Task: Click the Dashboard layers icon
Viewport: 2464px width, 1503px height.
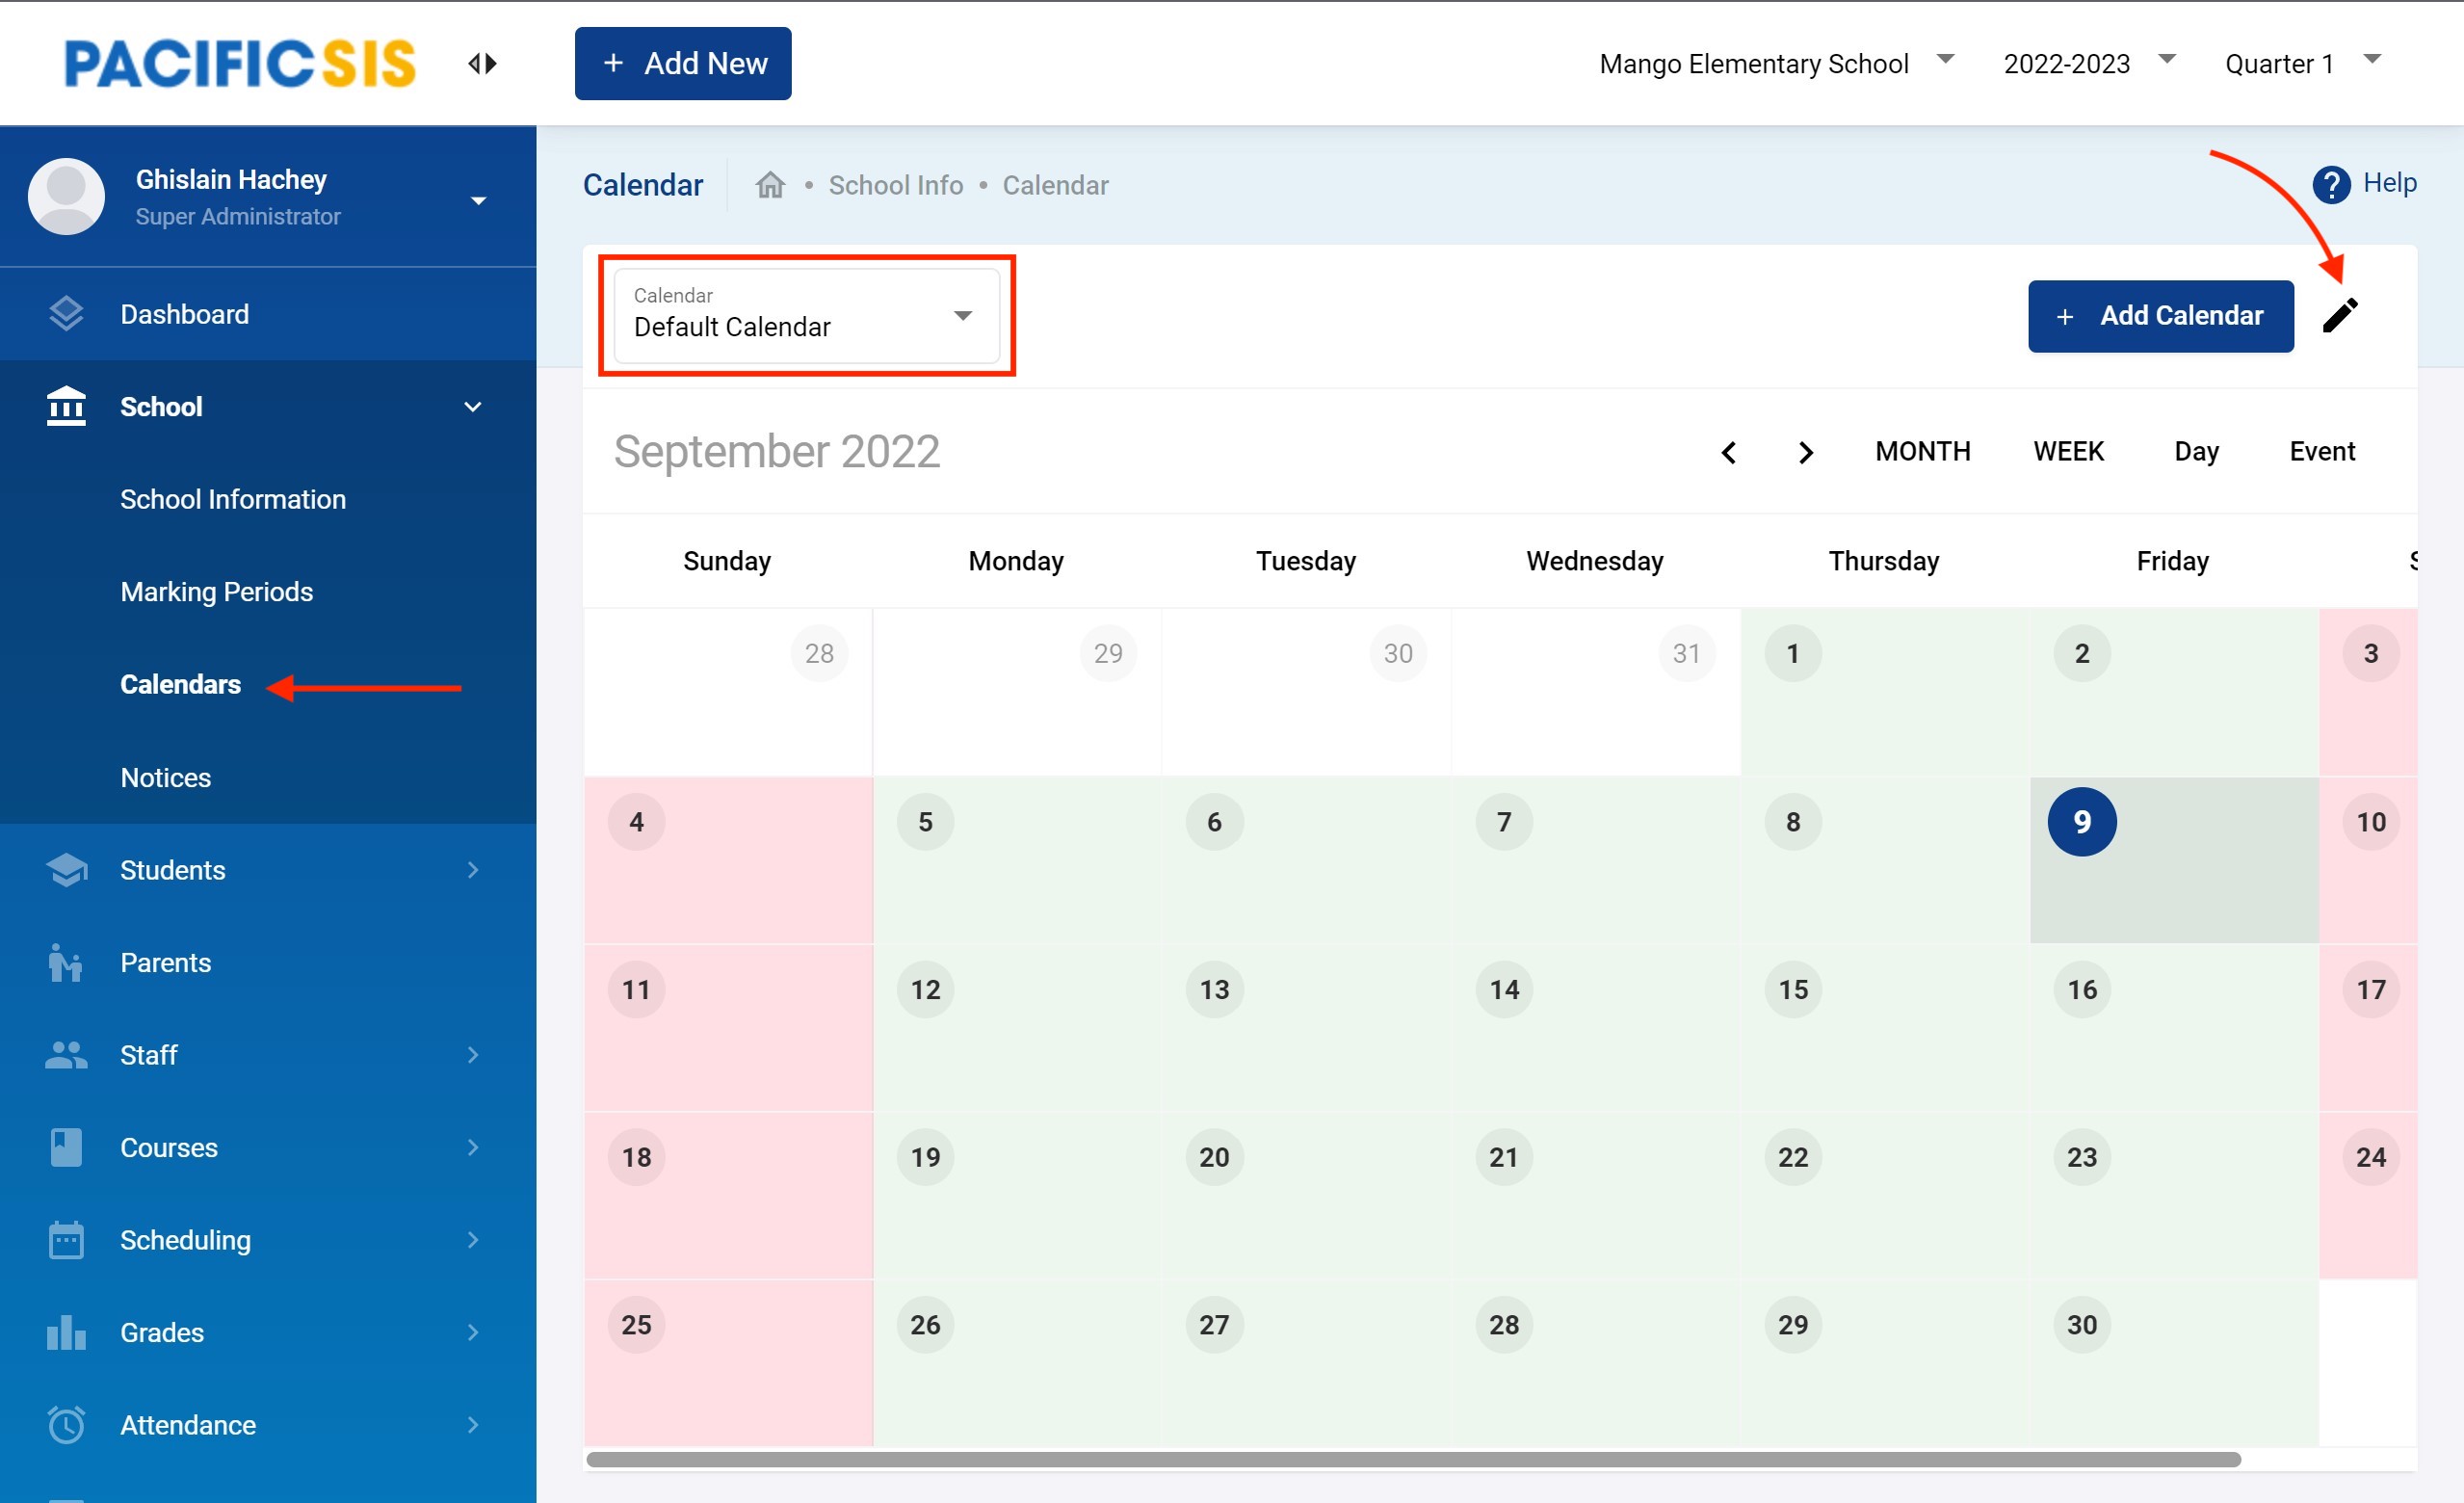Action: [66, 314]
